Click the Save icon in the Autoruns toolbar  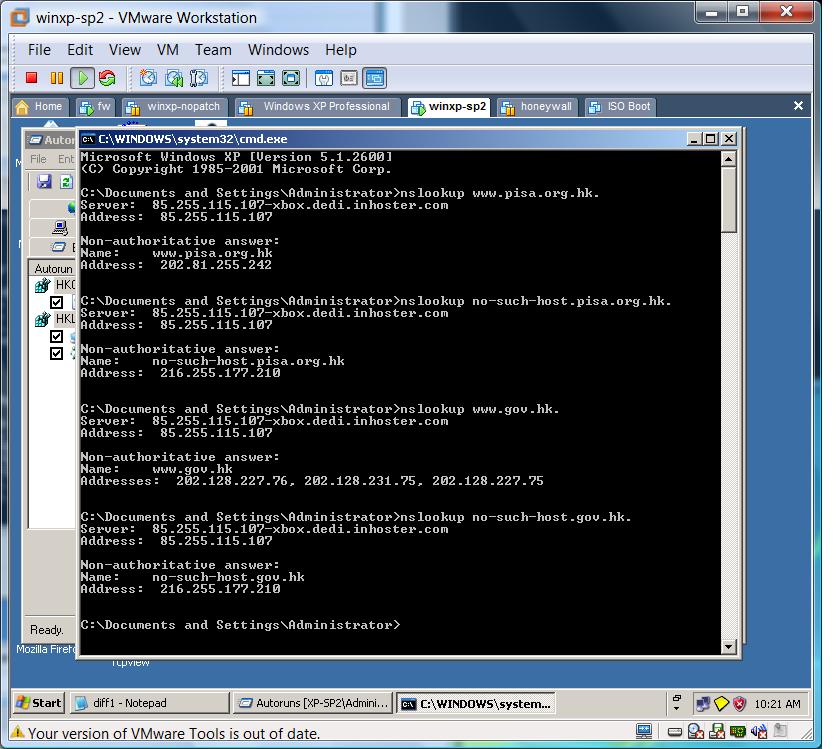pos(44,182)
